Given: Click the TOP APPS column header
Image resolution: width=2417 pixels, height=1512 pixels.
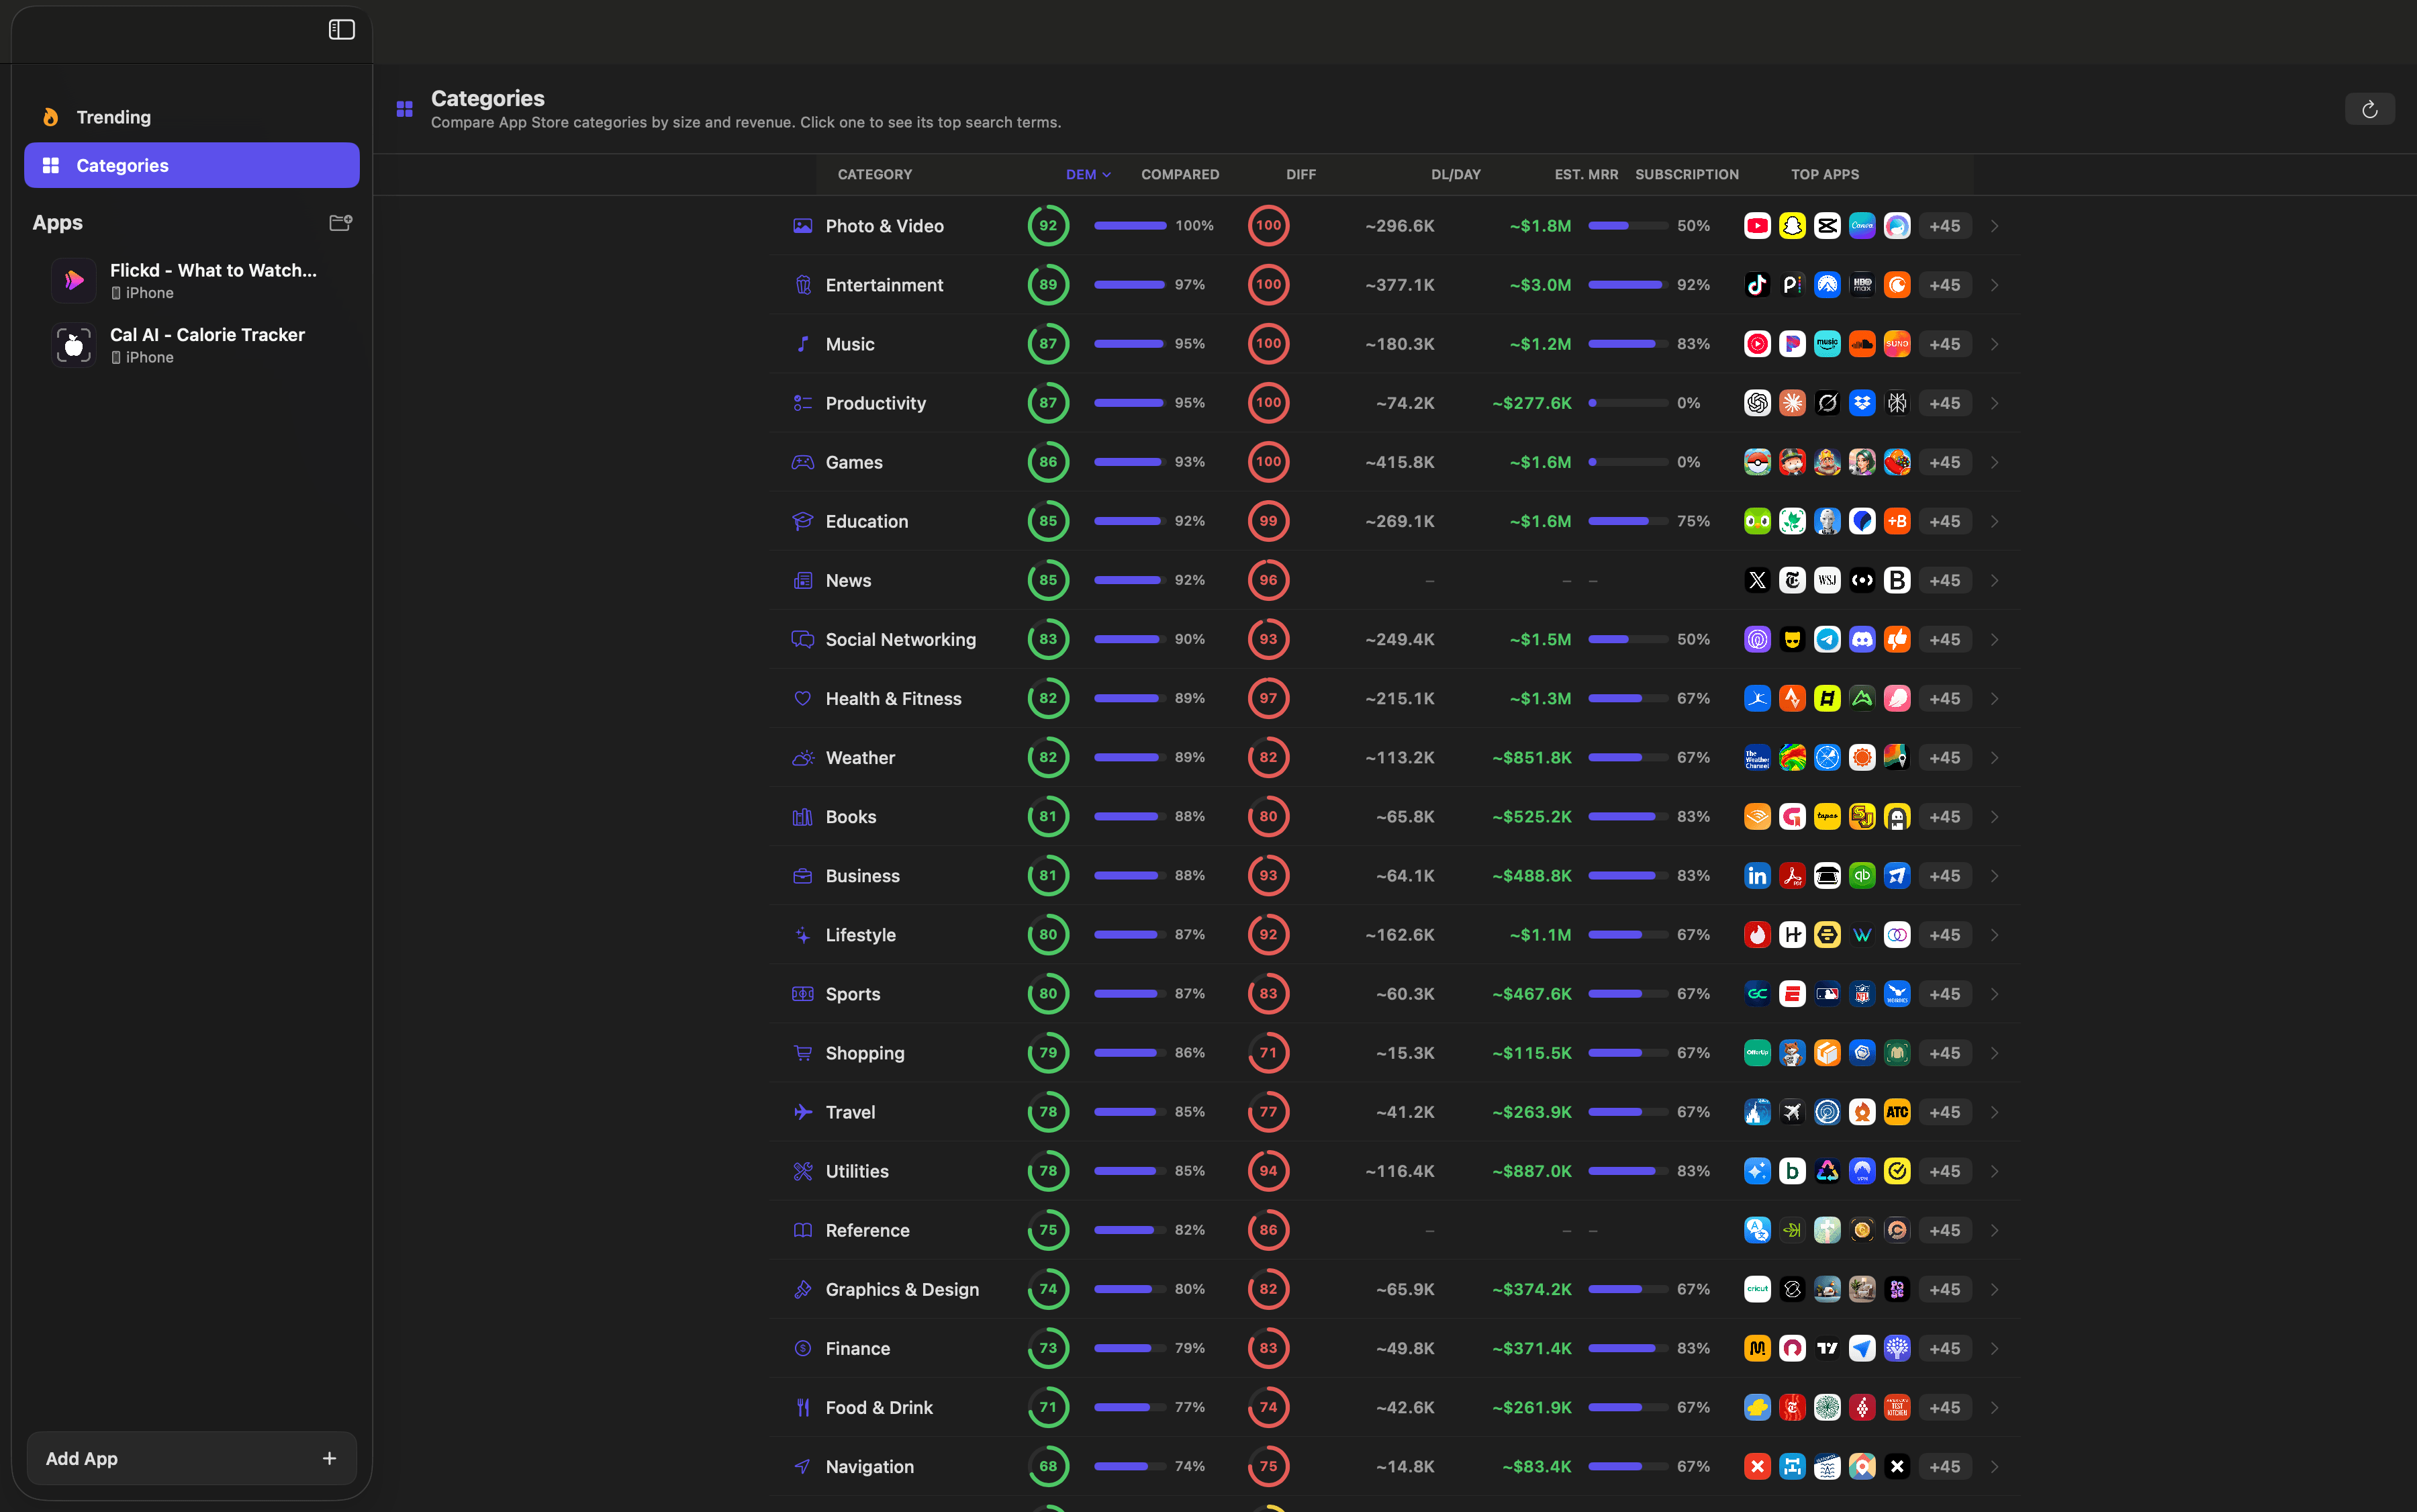Looking at the screenshot, I should click(x=1825, y=174).
